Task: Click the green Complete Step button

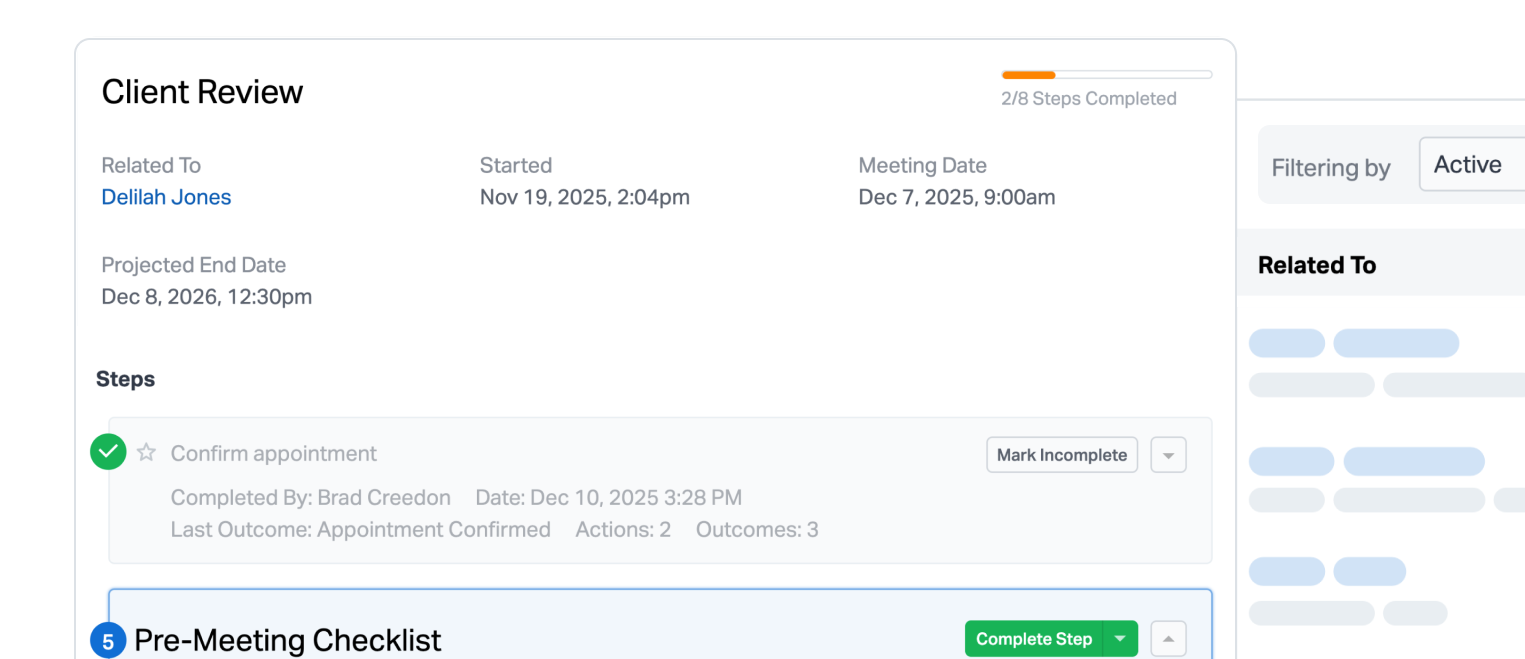Action: [x=1033, y=639]
